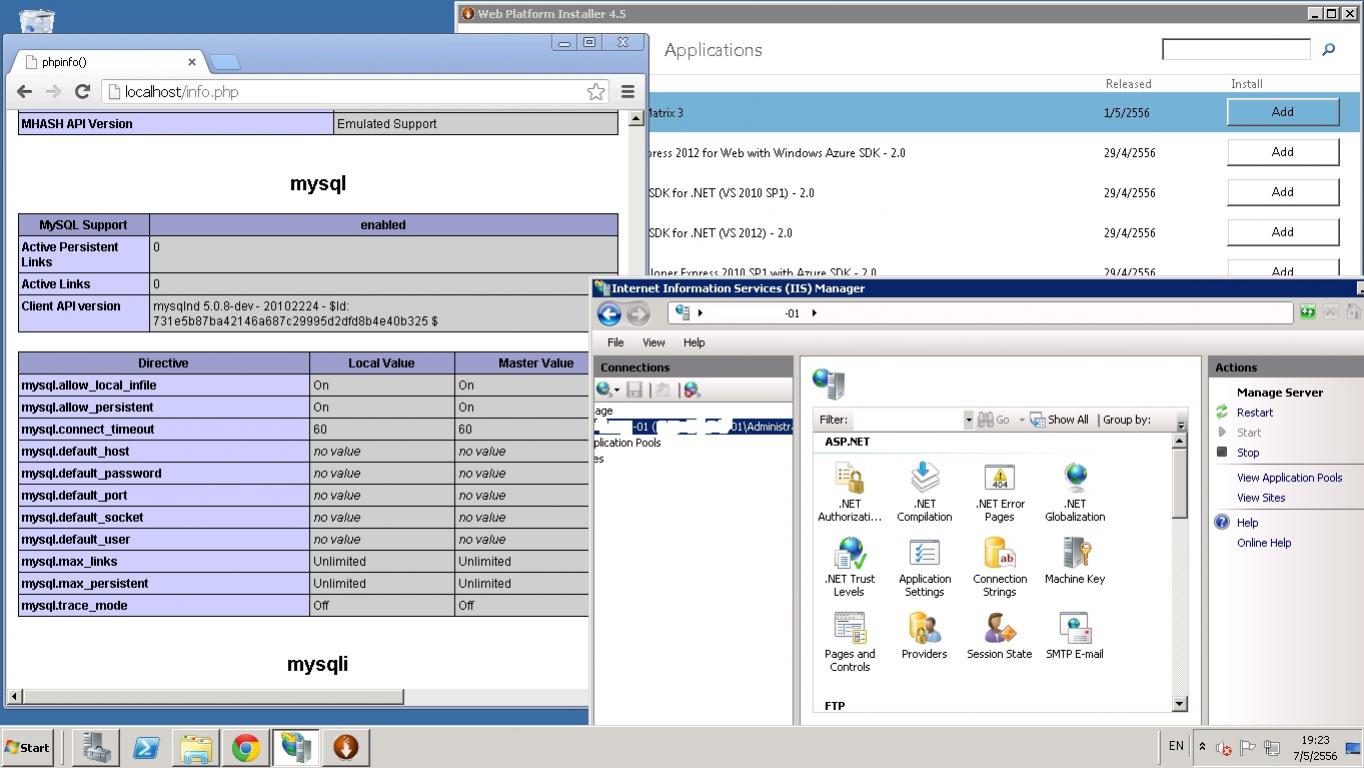Viewport: 1364px width, 768px height.
Task: Open Server Manager from taskbar
Action: (x=96, y=747)
